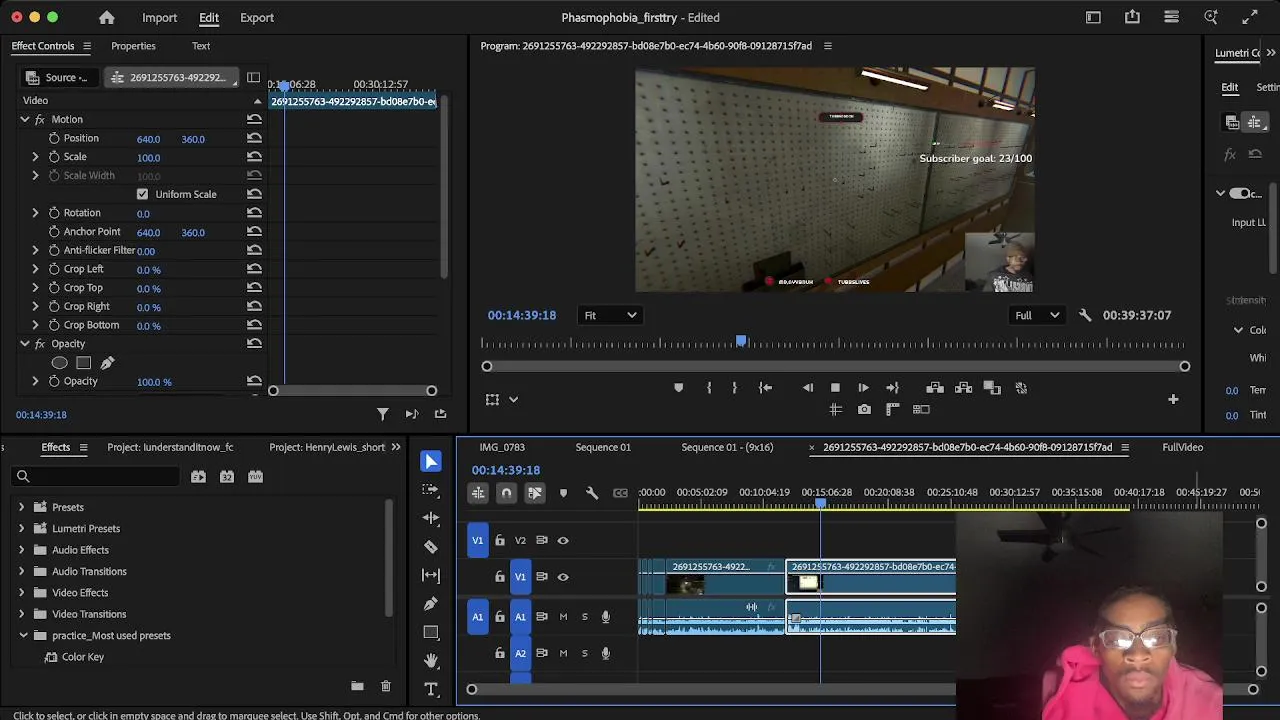1280x720 pixels.
Task: Open the Program Monitor button editor plus
Action: click(1173, 400)
